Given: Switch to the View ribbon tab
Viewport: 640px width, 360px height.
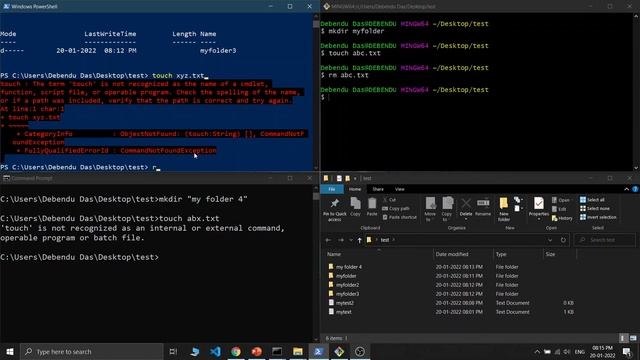Looking at the screenshot, I should coord(400,189).
